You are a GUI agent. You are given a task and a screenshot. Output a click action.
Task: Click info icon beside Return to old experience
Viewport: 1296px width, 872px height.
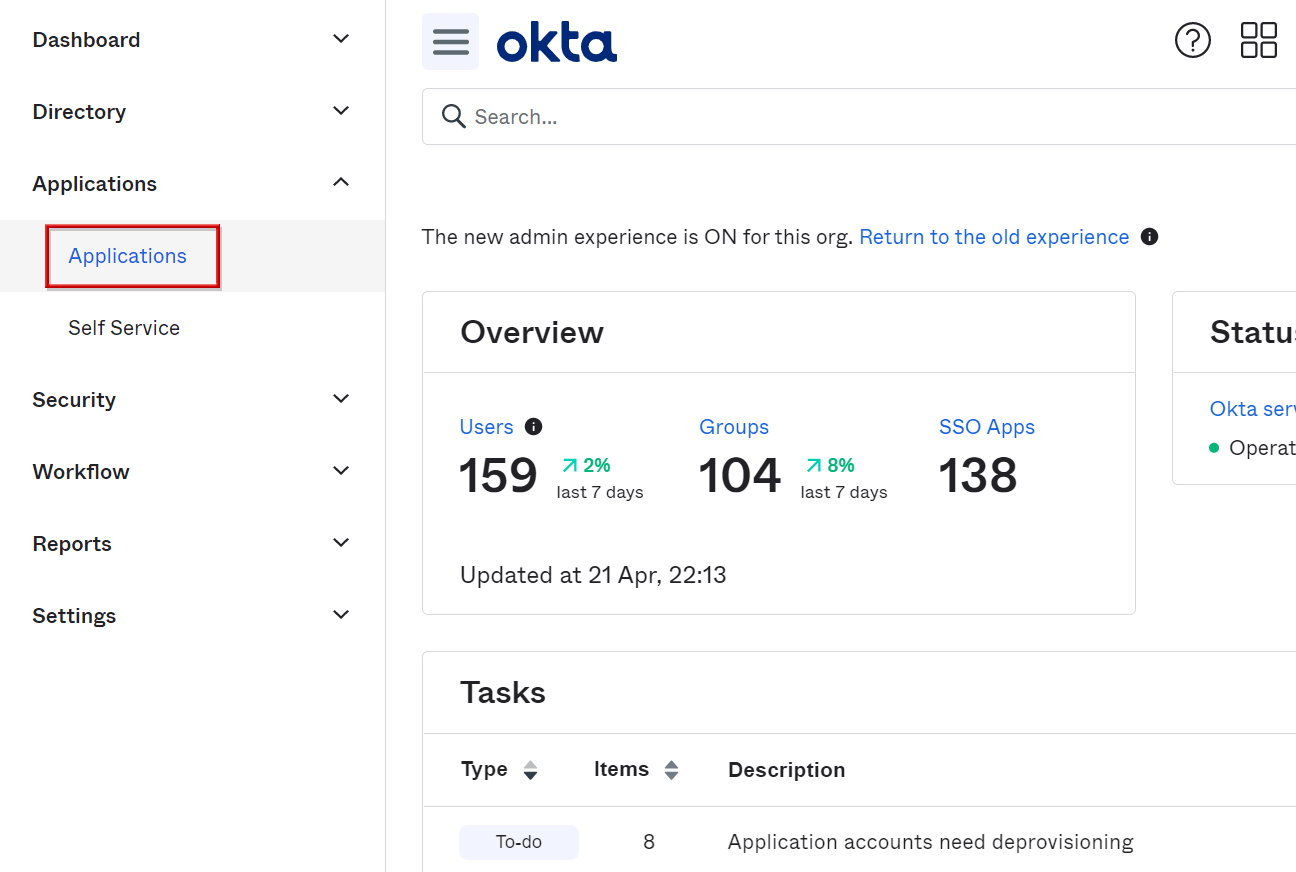point(1150,237)
